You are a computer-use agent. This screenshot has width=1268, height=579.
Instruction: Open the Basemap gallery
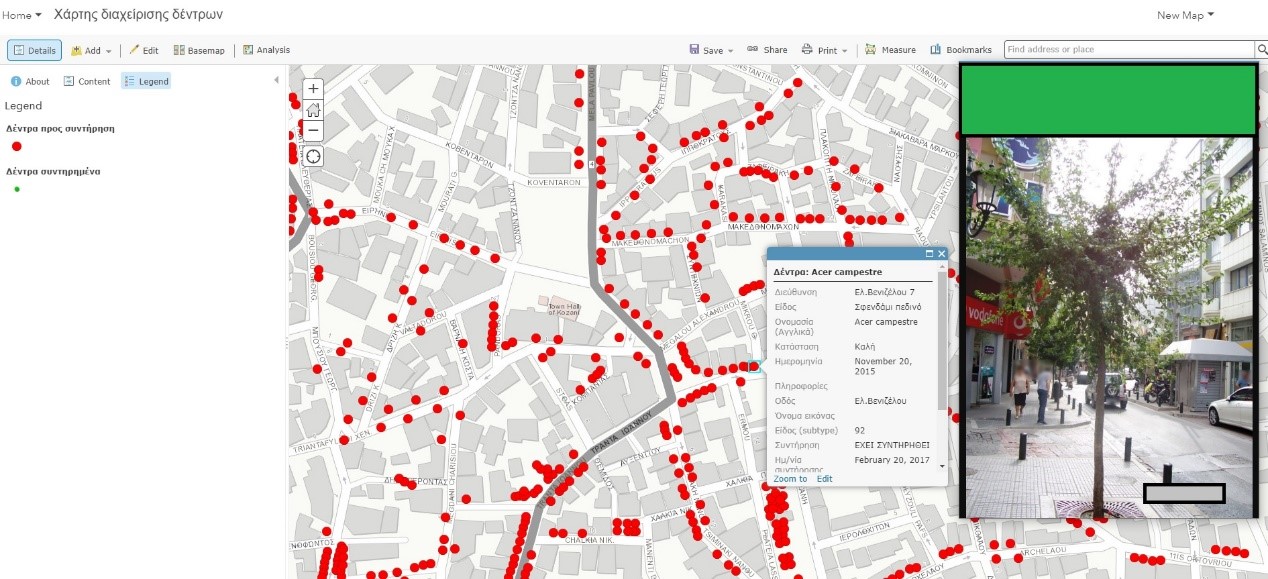click(199, 50)
